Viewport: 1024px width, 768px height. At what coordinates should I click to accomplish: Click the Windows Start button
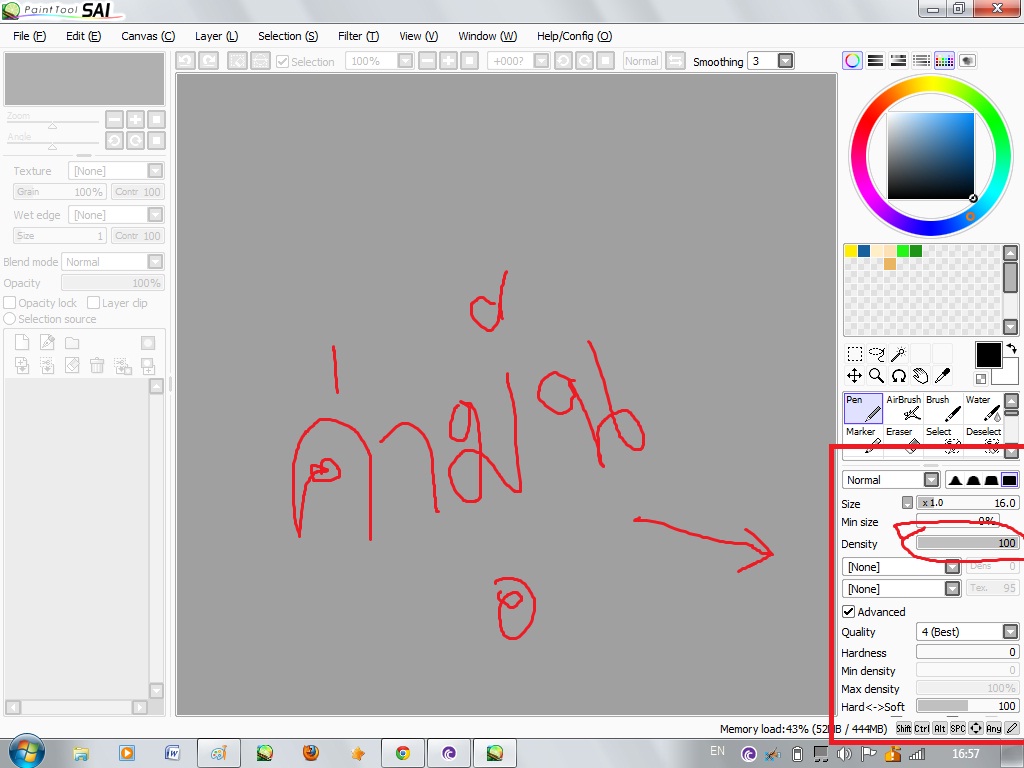(27, 752)
